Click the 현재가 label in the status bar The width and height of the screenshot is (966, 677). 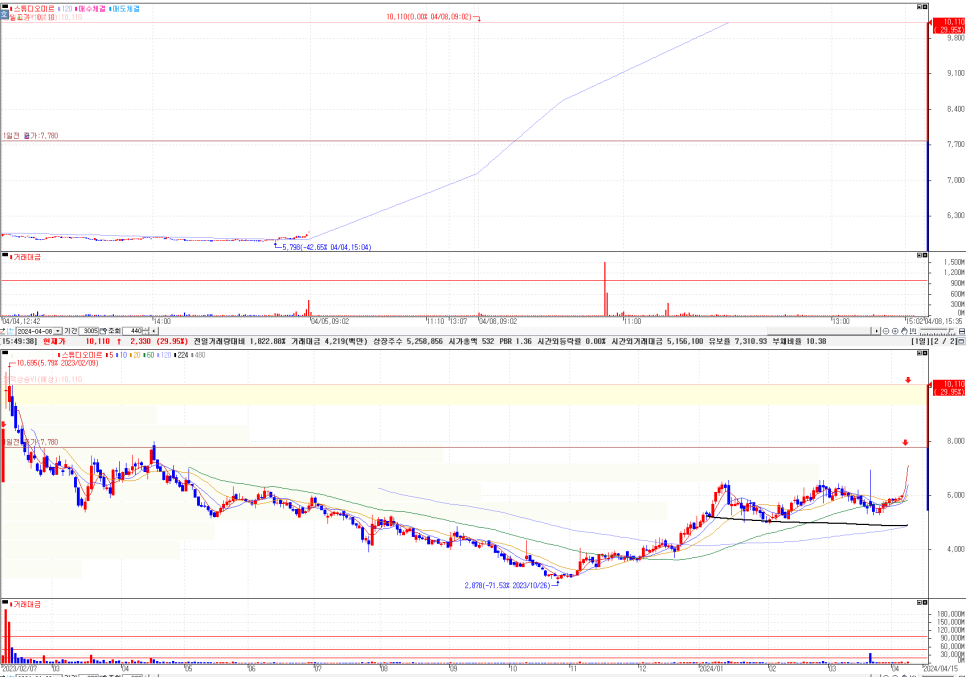tap(54, 341)
